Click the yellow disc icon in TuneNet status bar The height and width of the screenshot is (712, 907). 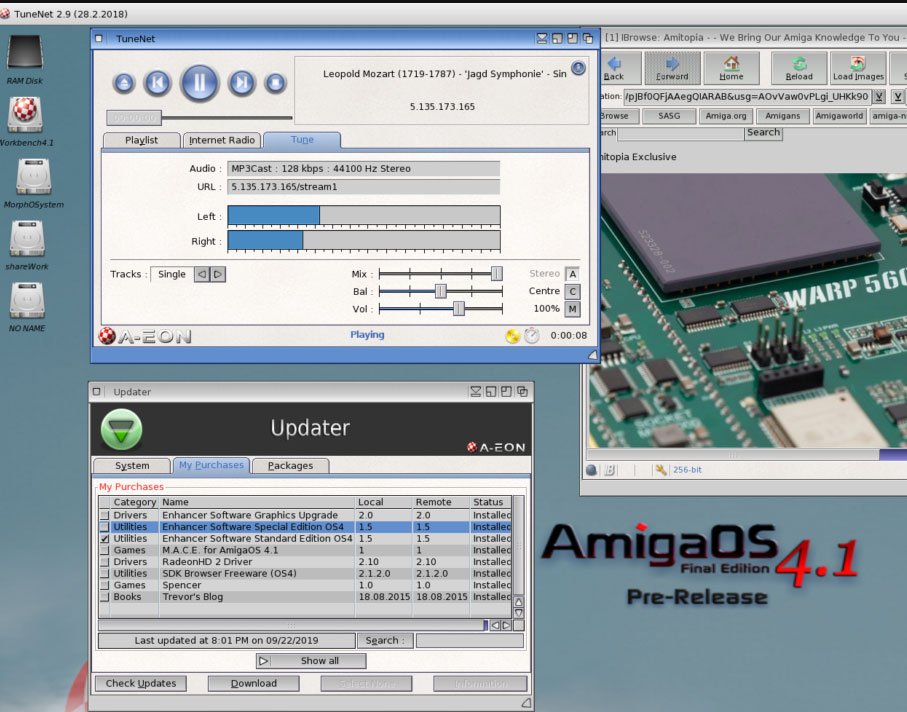[513, 335]
